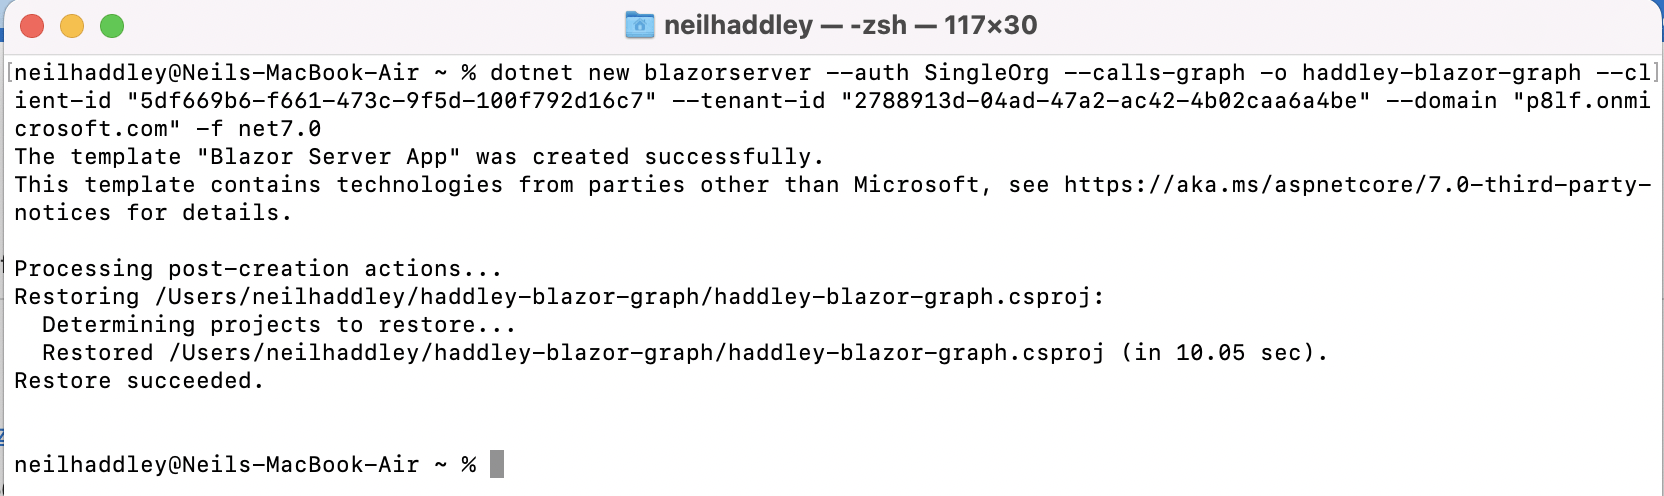Viewport: 1664px width, 496px height.
Task: Close the Terminal window with red button
Action: 32,26
